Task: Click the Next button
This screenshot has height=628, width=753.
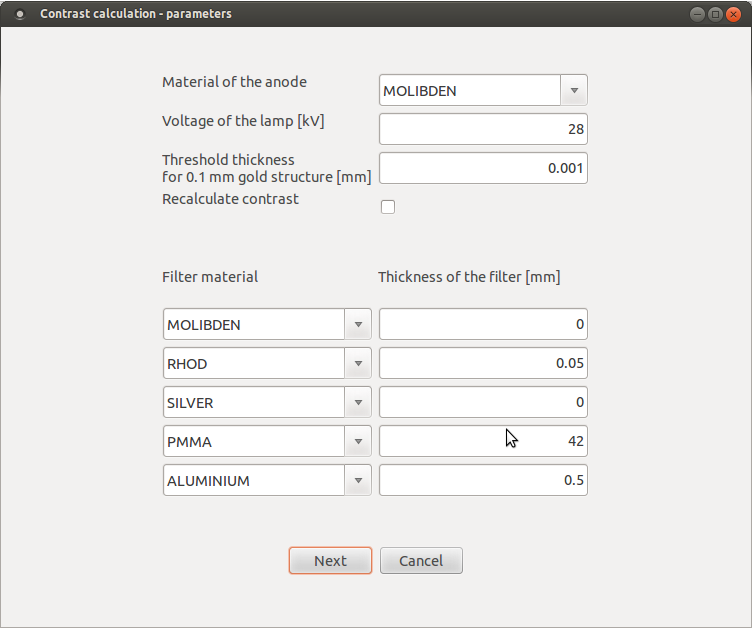Action: point(330,561)
